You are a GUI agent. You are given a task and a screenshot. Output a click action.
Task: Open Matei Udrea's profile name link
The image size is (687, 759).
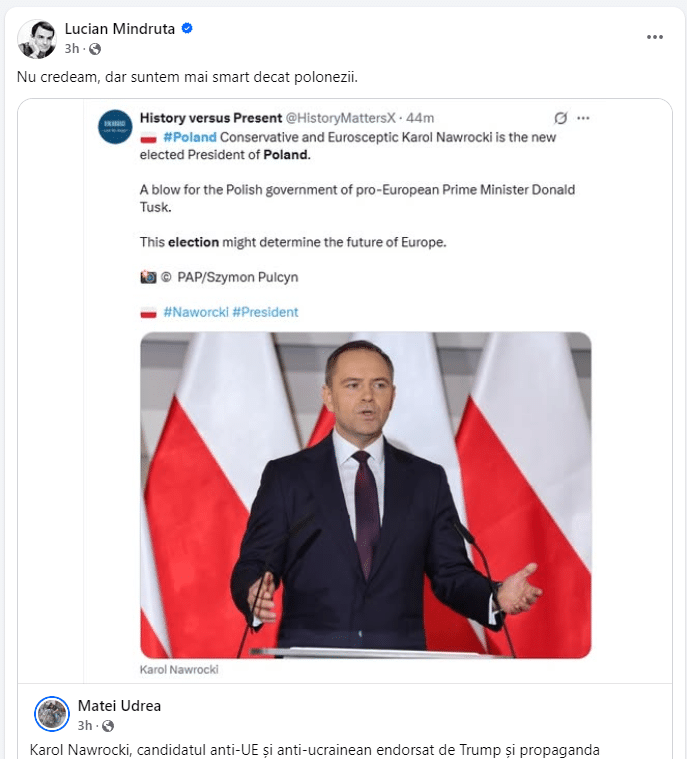(x=119, y=706)
